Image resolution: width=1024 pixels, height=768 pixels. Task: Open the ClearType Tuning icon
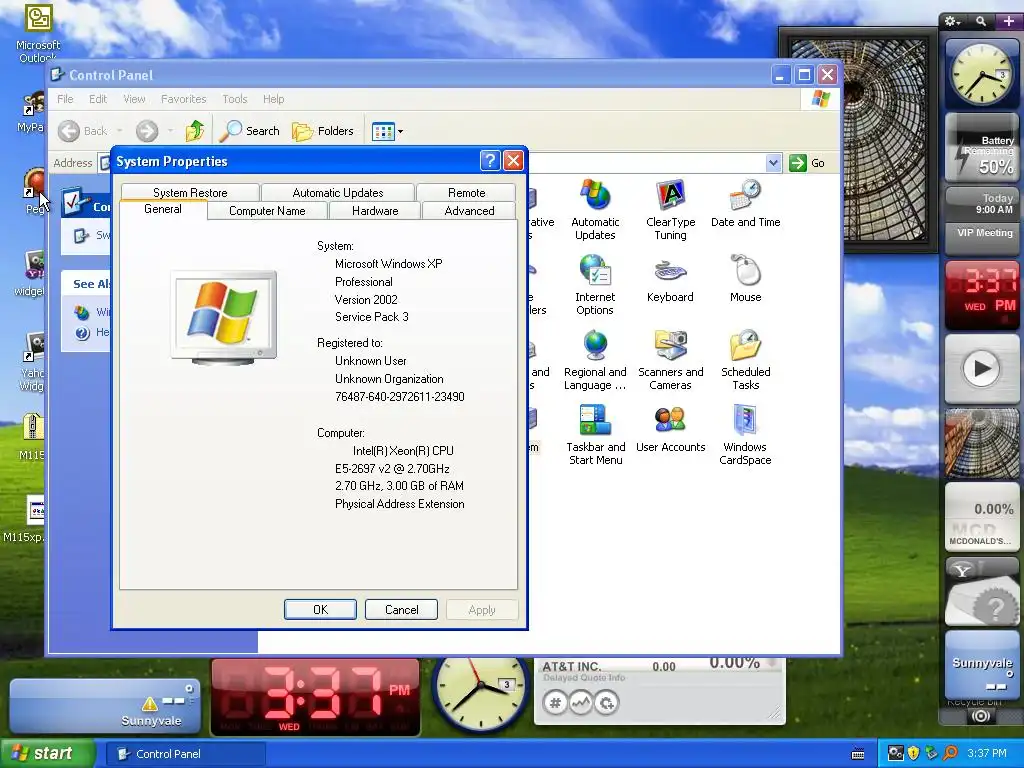(x=670, y=209)
